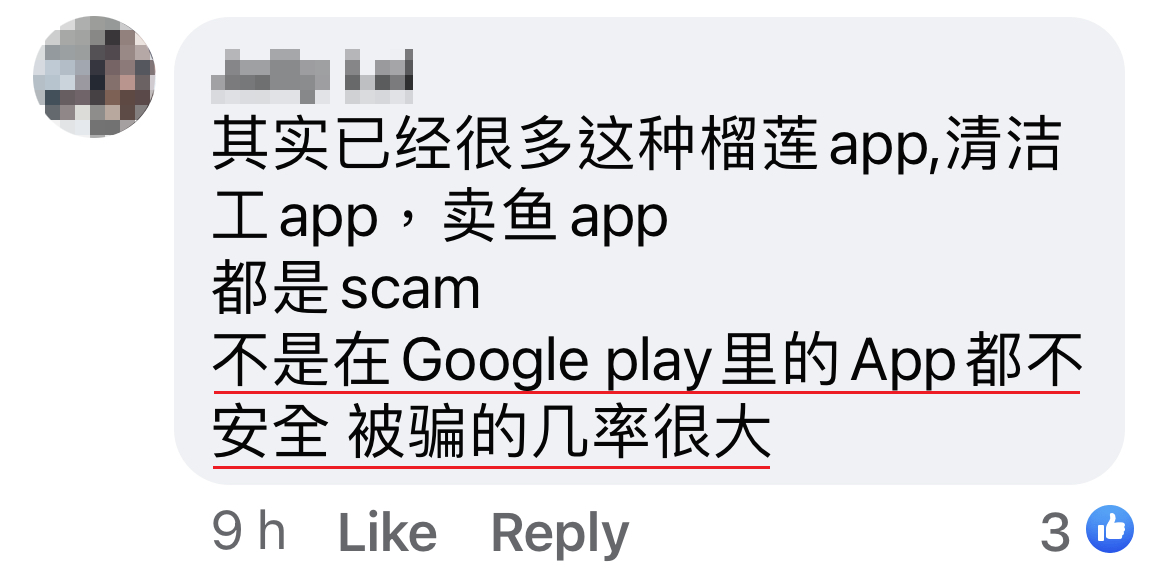Click the red underline below the Google play line

coord(647,391)
